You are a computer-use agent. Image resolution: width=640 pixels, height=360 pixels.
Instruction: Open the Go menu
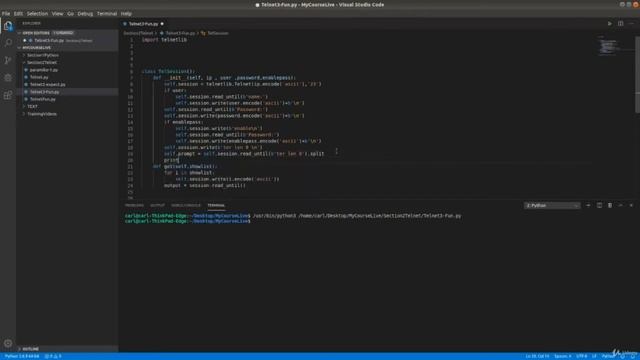[71, 13]
